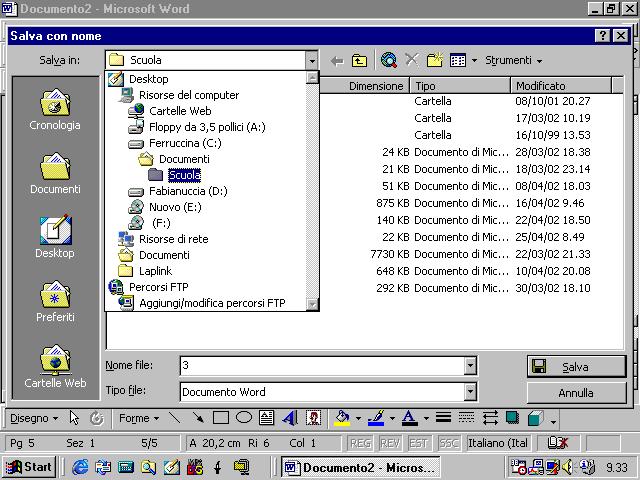
Task: Select Laplink folder in the list
Action: click(155, 271)
